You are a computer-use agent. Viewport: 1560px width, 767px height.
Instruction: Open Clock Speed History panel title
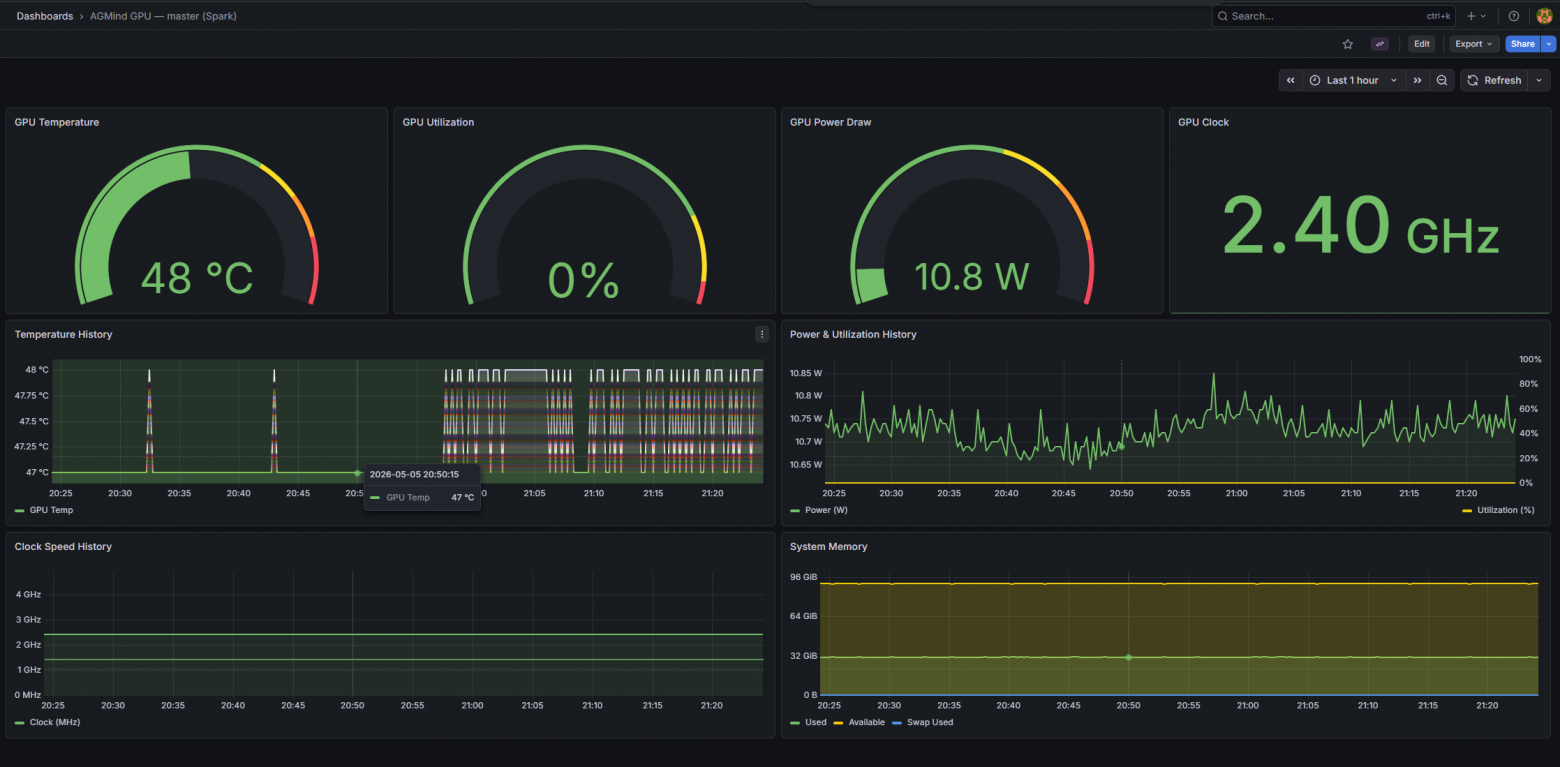[63, 547]
